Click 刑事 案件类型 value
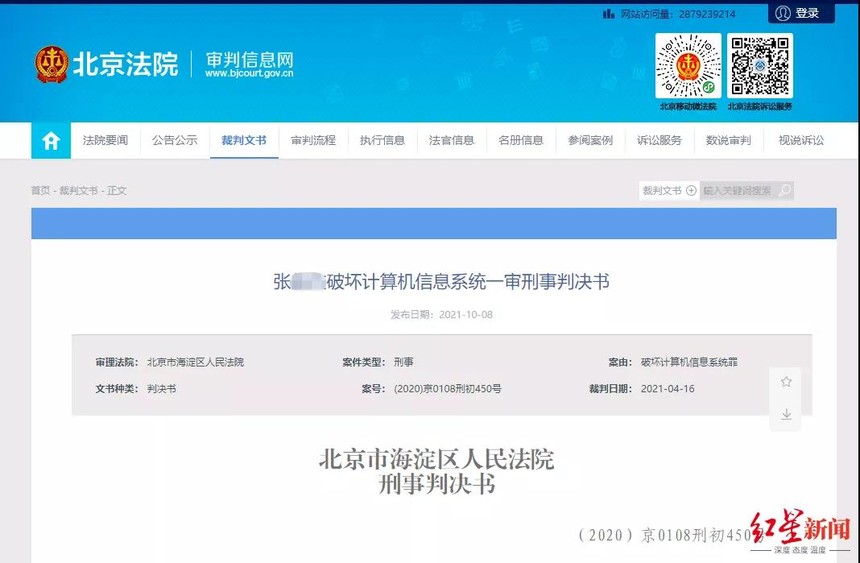 click(404, 362)
